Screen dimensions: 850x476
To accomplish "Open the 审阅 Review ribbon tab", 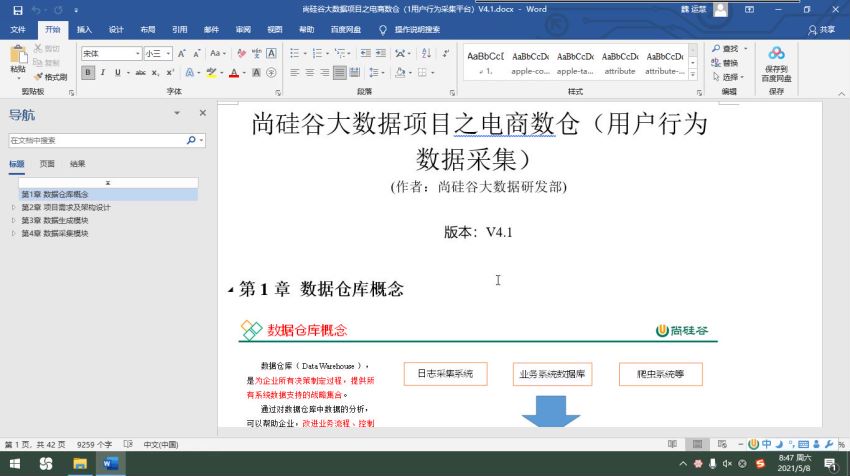I will (x=243, y=30).
